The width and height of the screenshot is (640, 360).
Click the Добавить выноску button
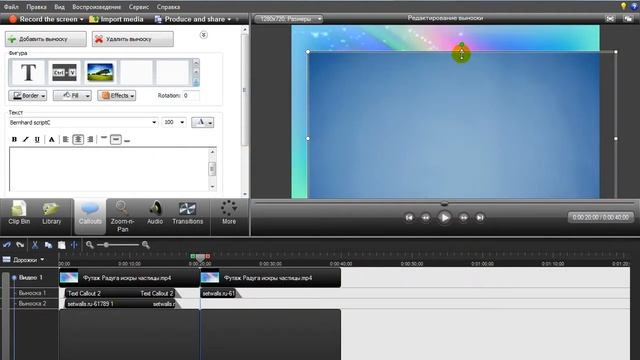coord(46,39)
